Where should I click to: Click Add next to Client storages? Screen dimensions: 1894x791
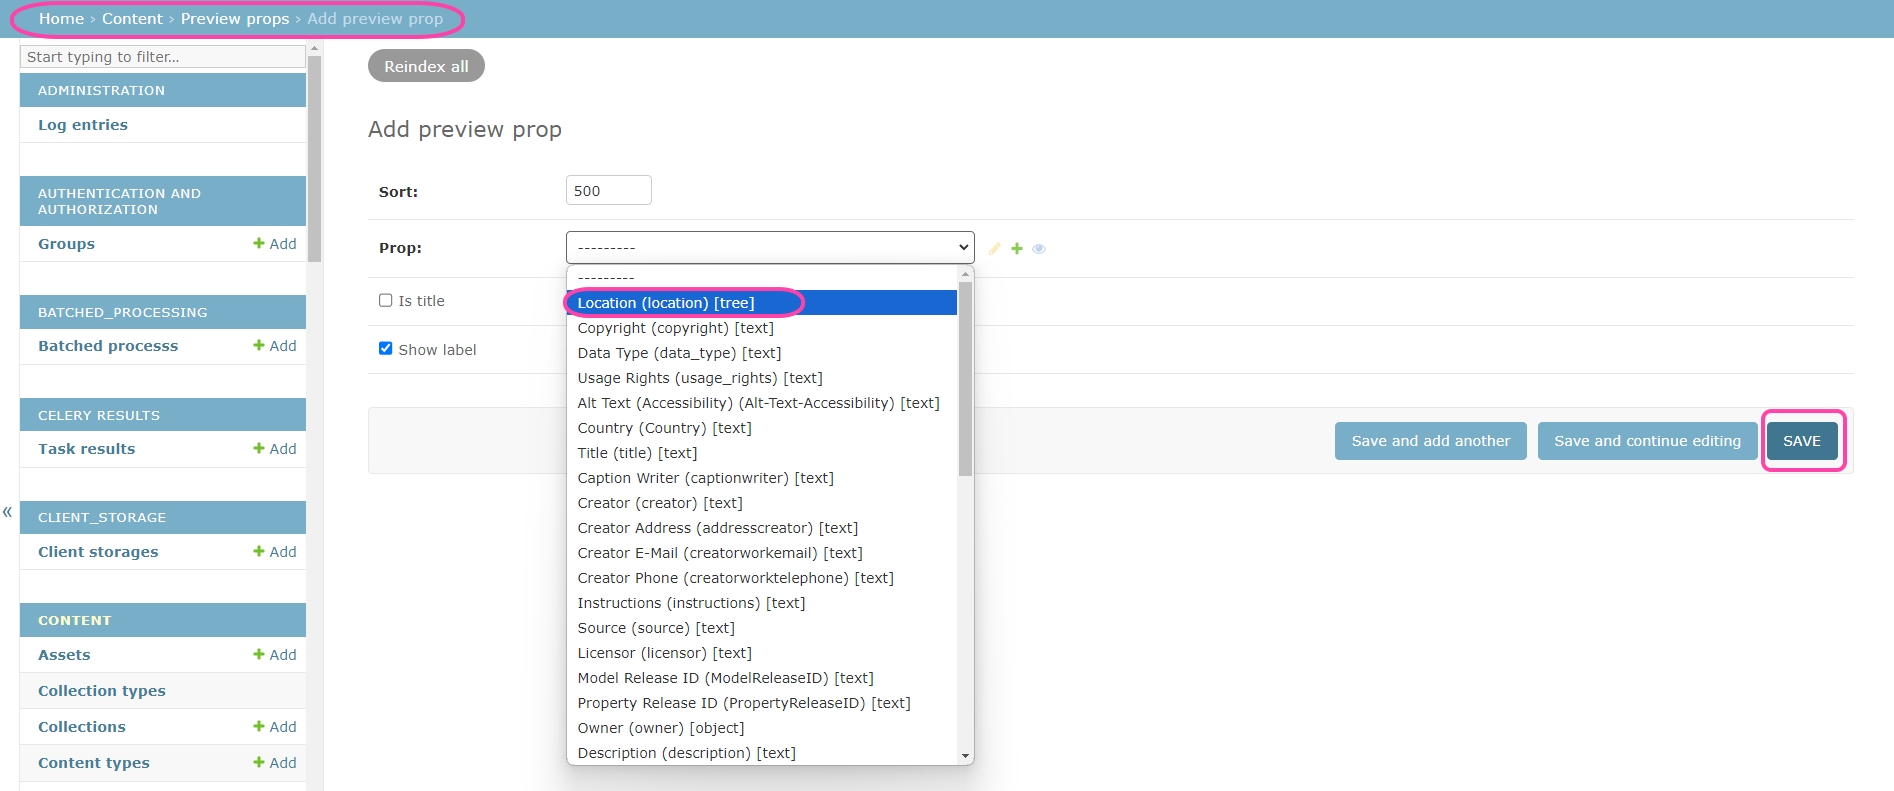[275, 552]
